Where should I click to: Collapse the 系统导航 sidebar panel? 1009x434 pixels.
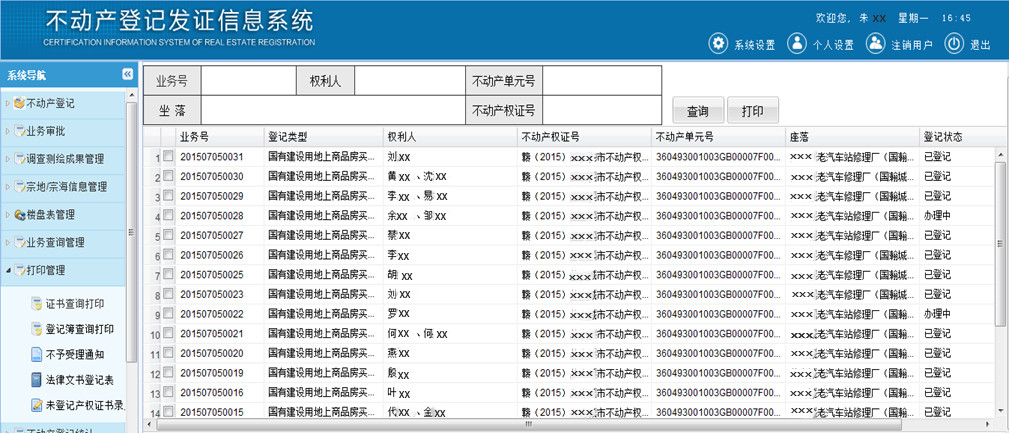click(128, 75)
